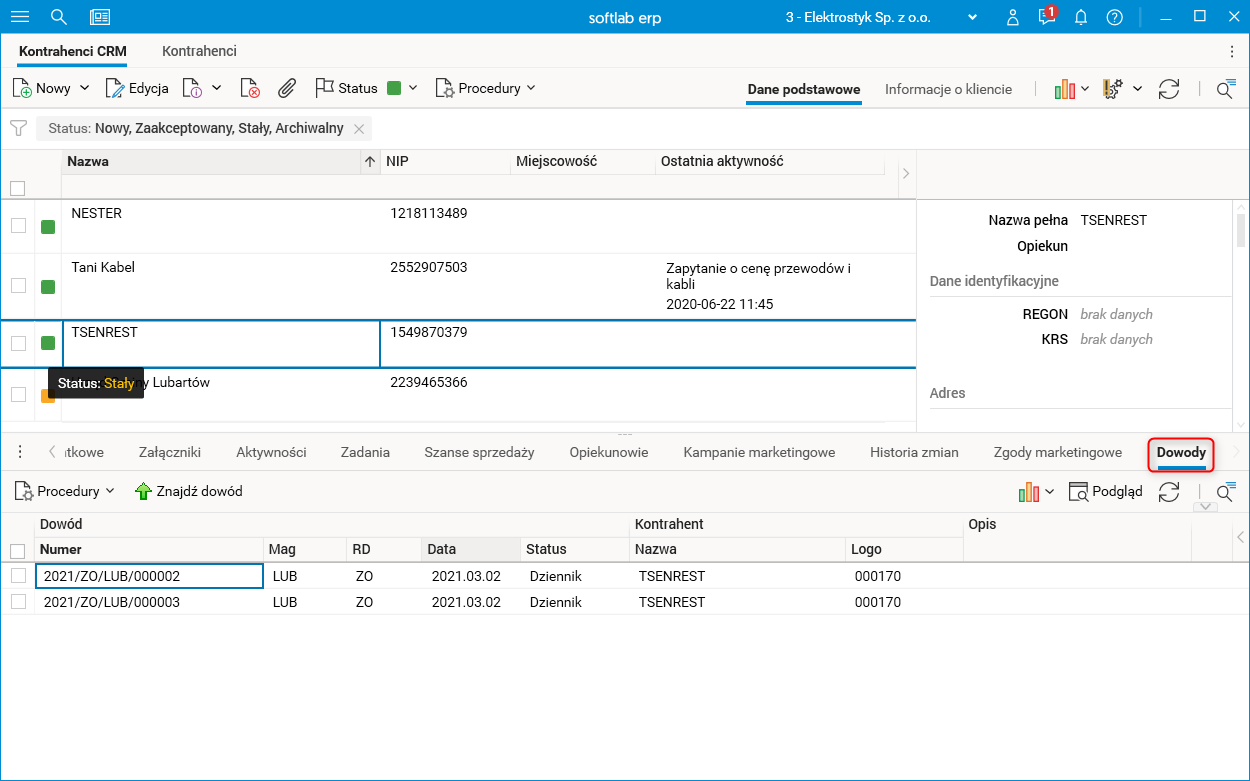Open the hamburger main menu
The width and height of the screenshot is (1250, 781).
coord(20,17)
